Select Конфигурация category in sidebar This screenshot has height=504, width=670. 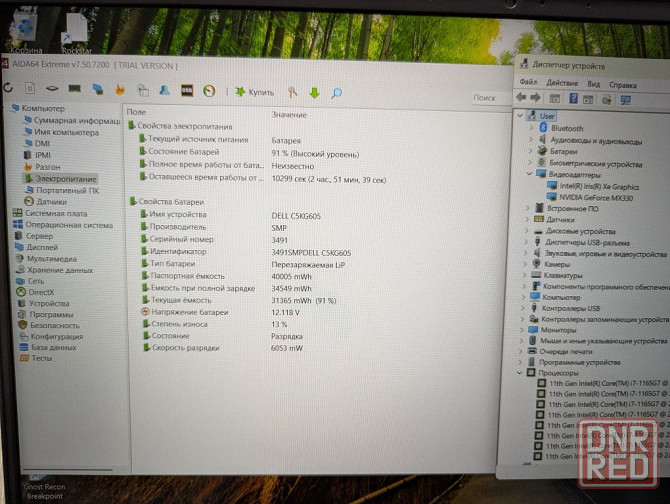point(51,337)
